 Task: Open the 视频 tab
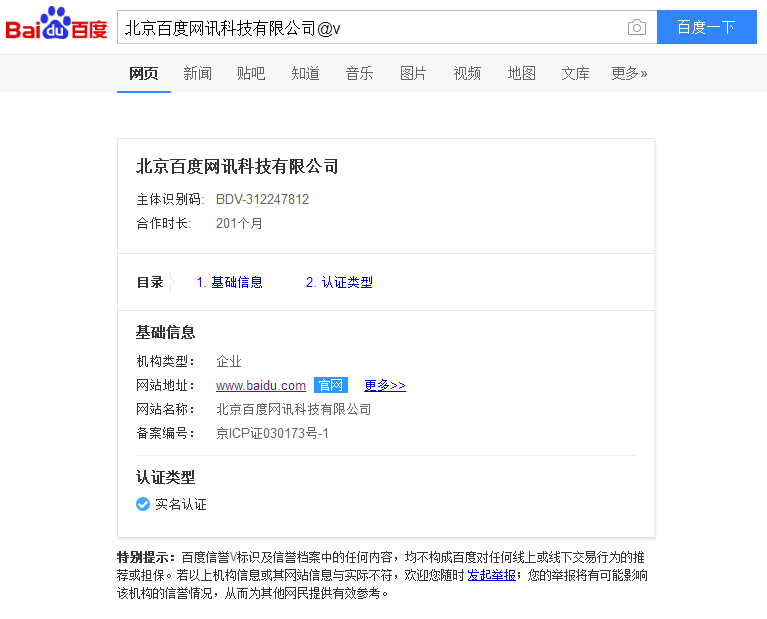[x=467, y=73]
